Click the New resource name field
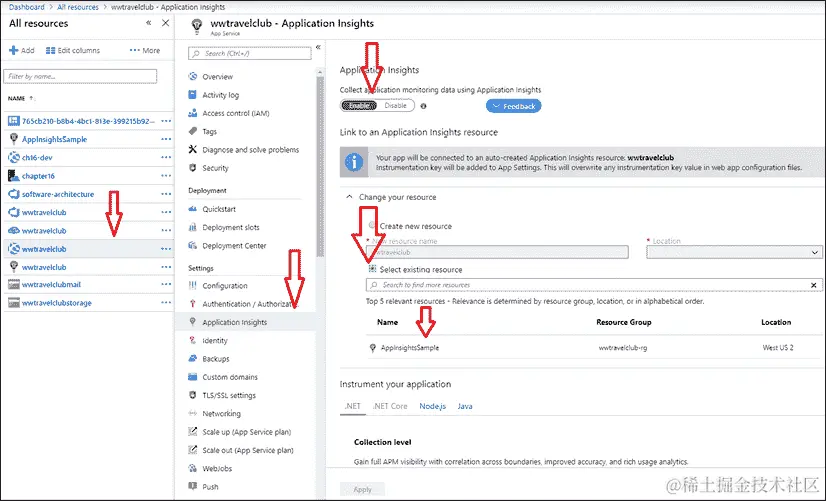 click(497, 252)
